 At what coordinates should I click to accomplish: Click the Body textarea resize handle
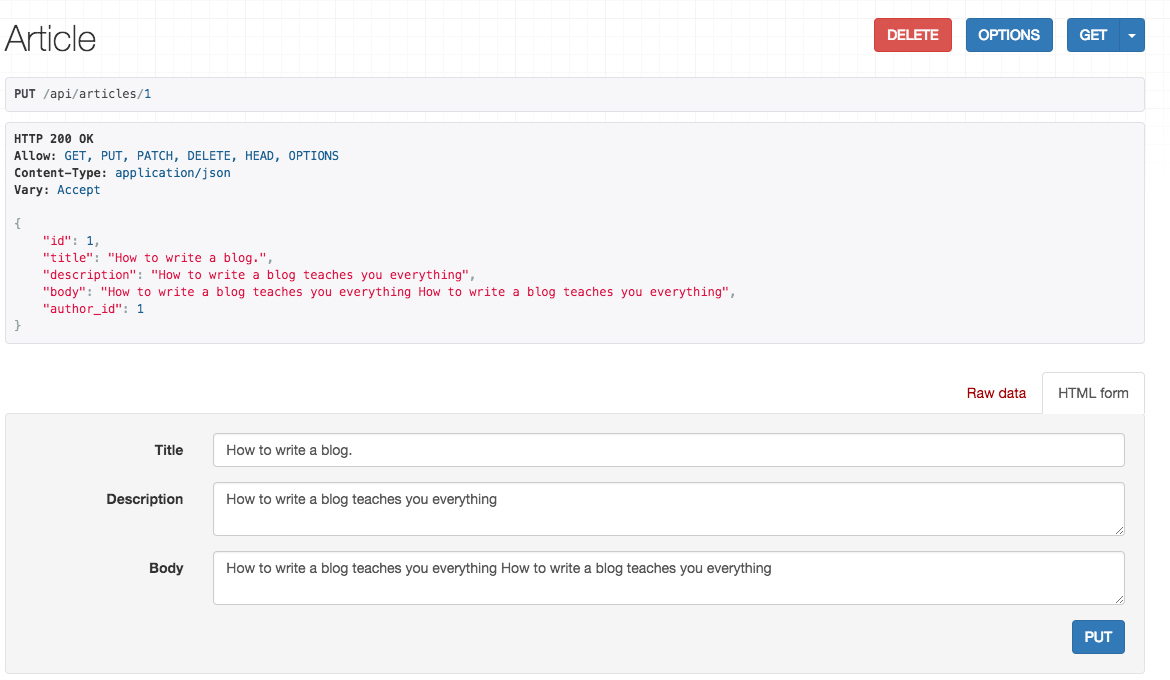pos(1119,599)
